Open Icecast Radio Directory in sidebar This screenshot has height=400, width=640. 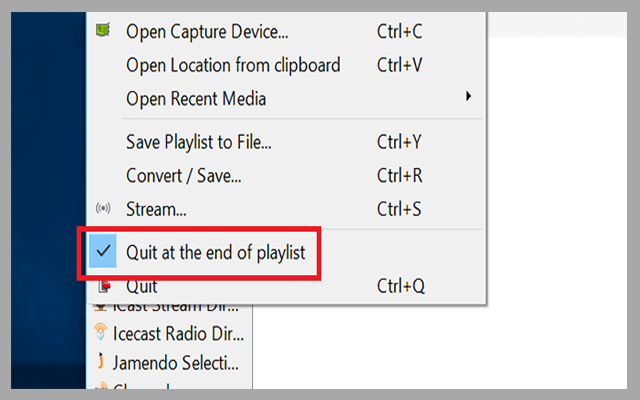[x=178, y=333]
